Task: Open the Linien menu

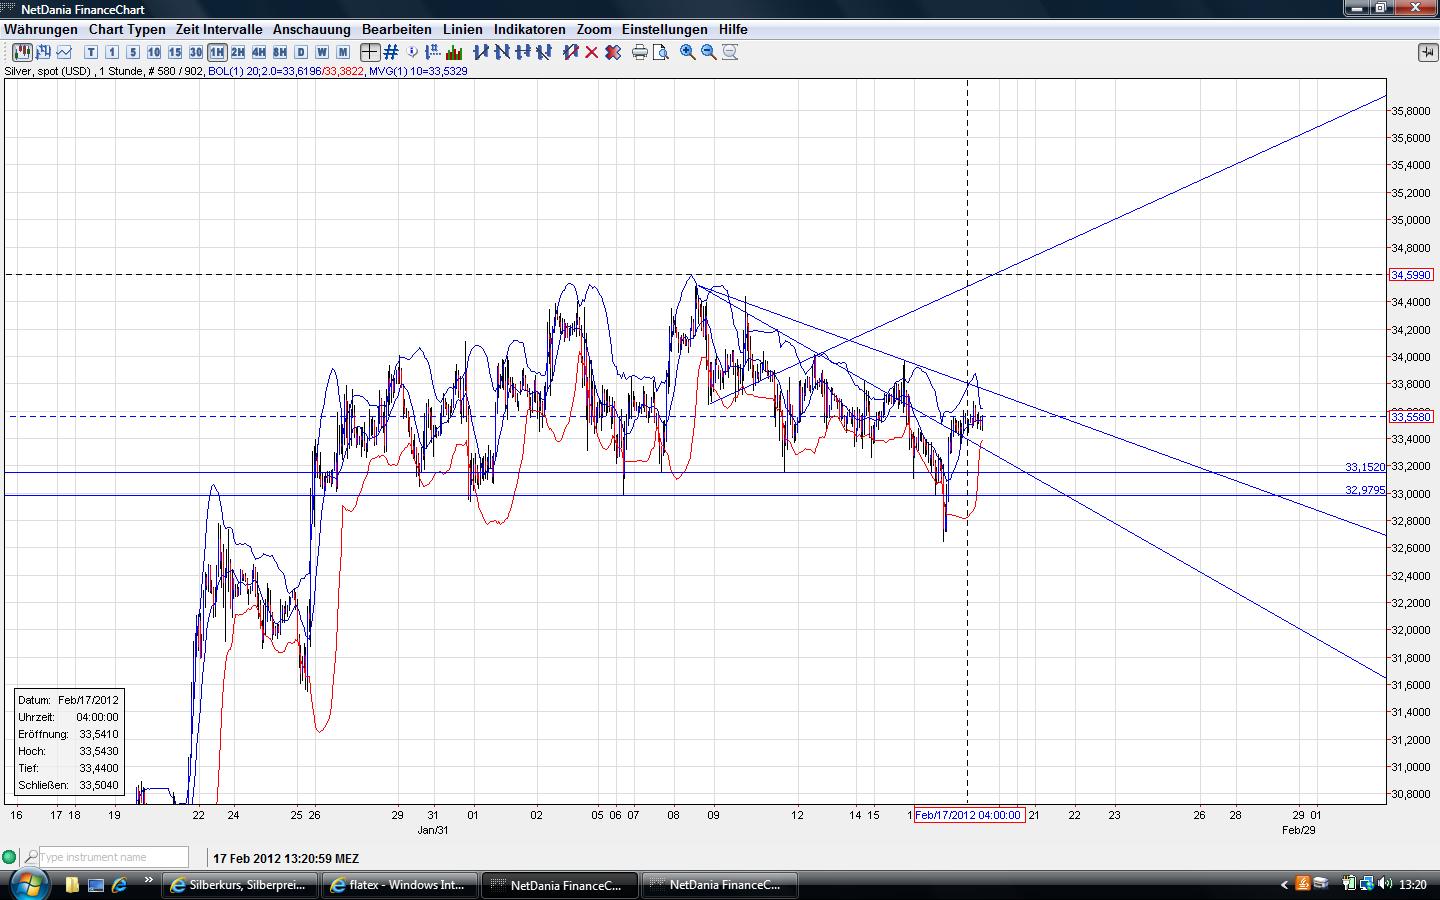Action: point(462,29)
